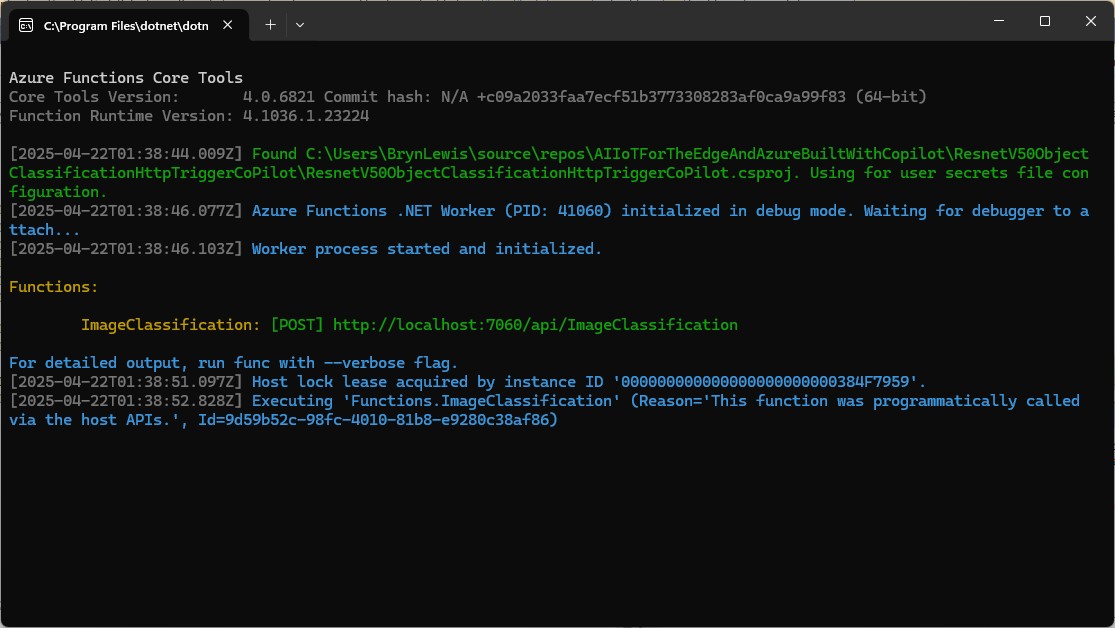Close the dotnet terminal tab
Screen dimensions: 1115x628
[x=232, y=25]
